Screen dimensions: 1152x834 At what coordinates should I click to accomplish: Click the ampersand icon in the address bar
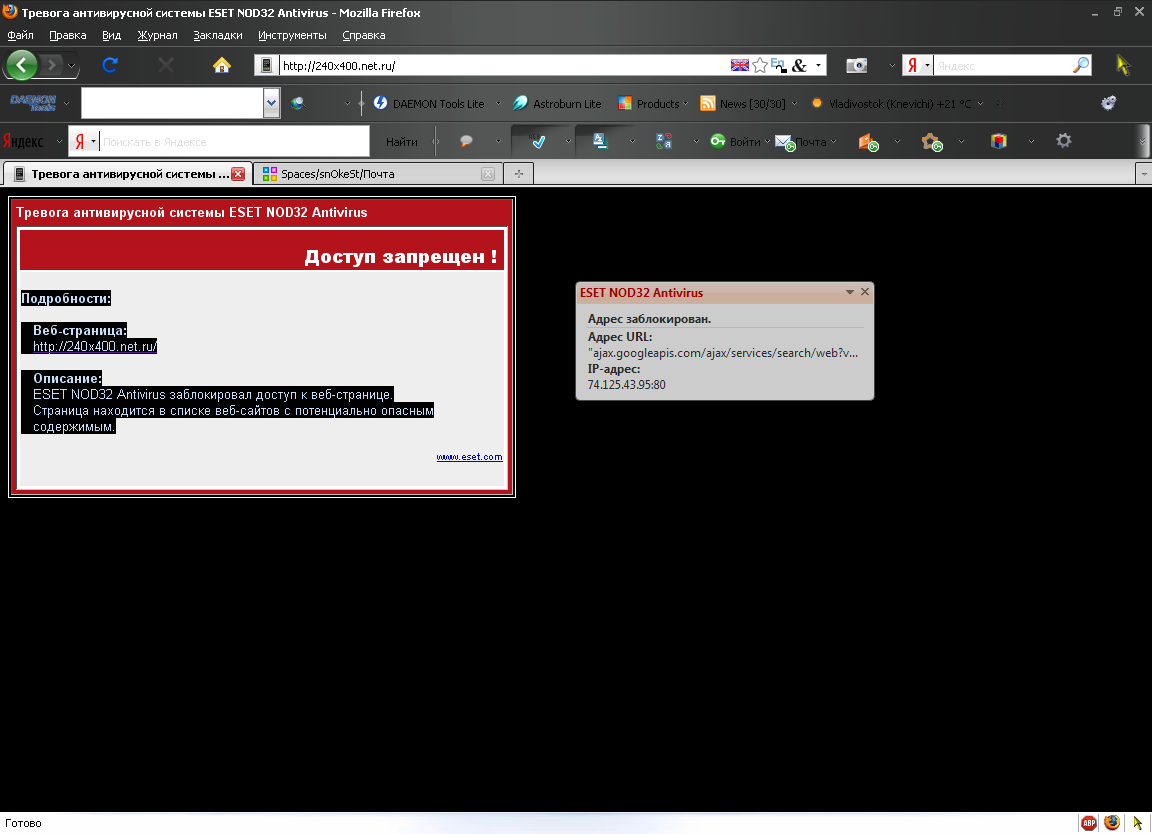[x=799, y=65]
